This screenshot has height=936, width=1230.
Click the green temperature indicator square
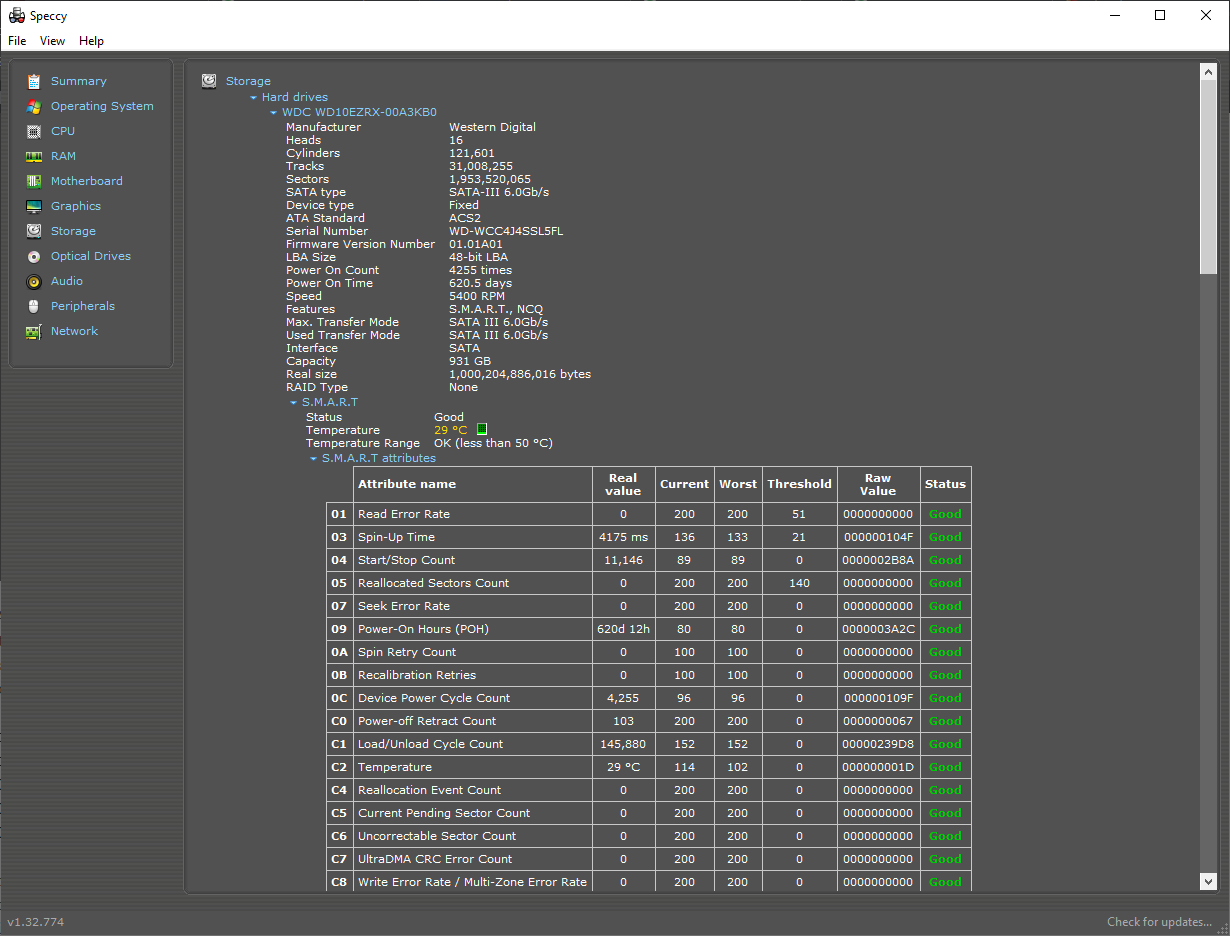click(x=482, y=429)
